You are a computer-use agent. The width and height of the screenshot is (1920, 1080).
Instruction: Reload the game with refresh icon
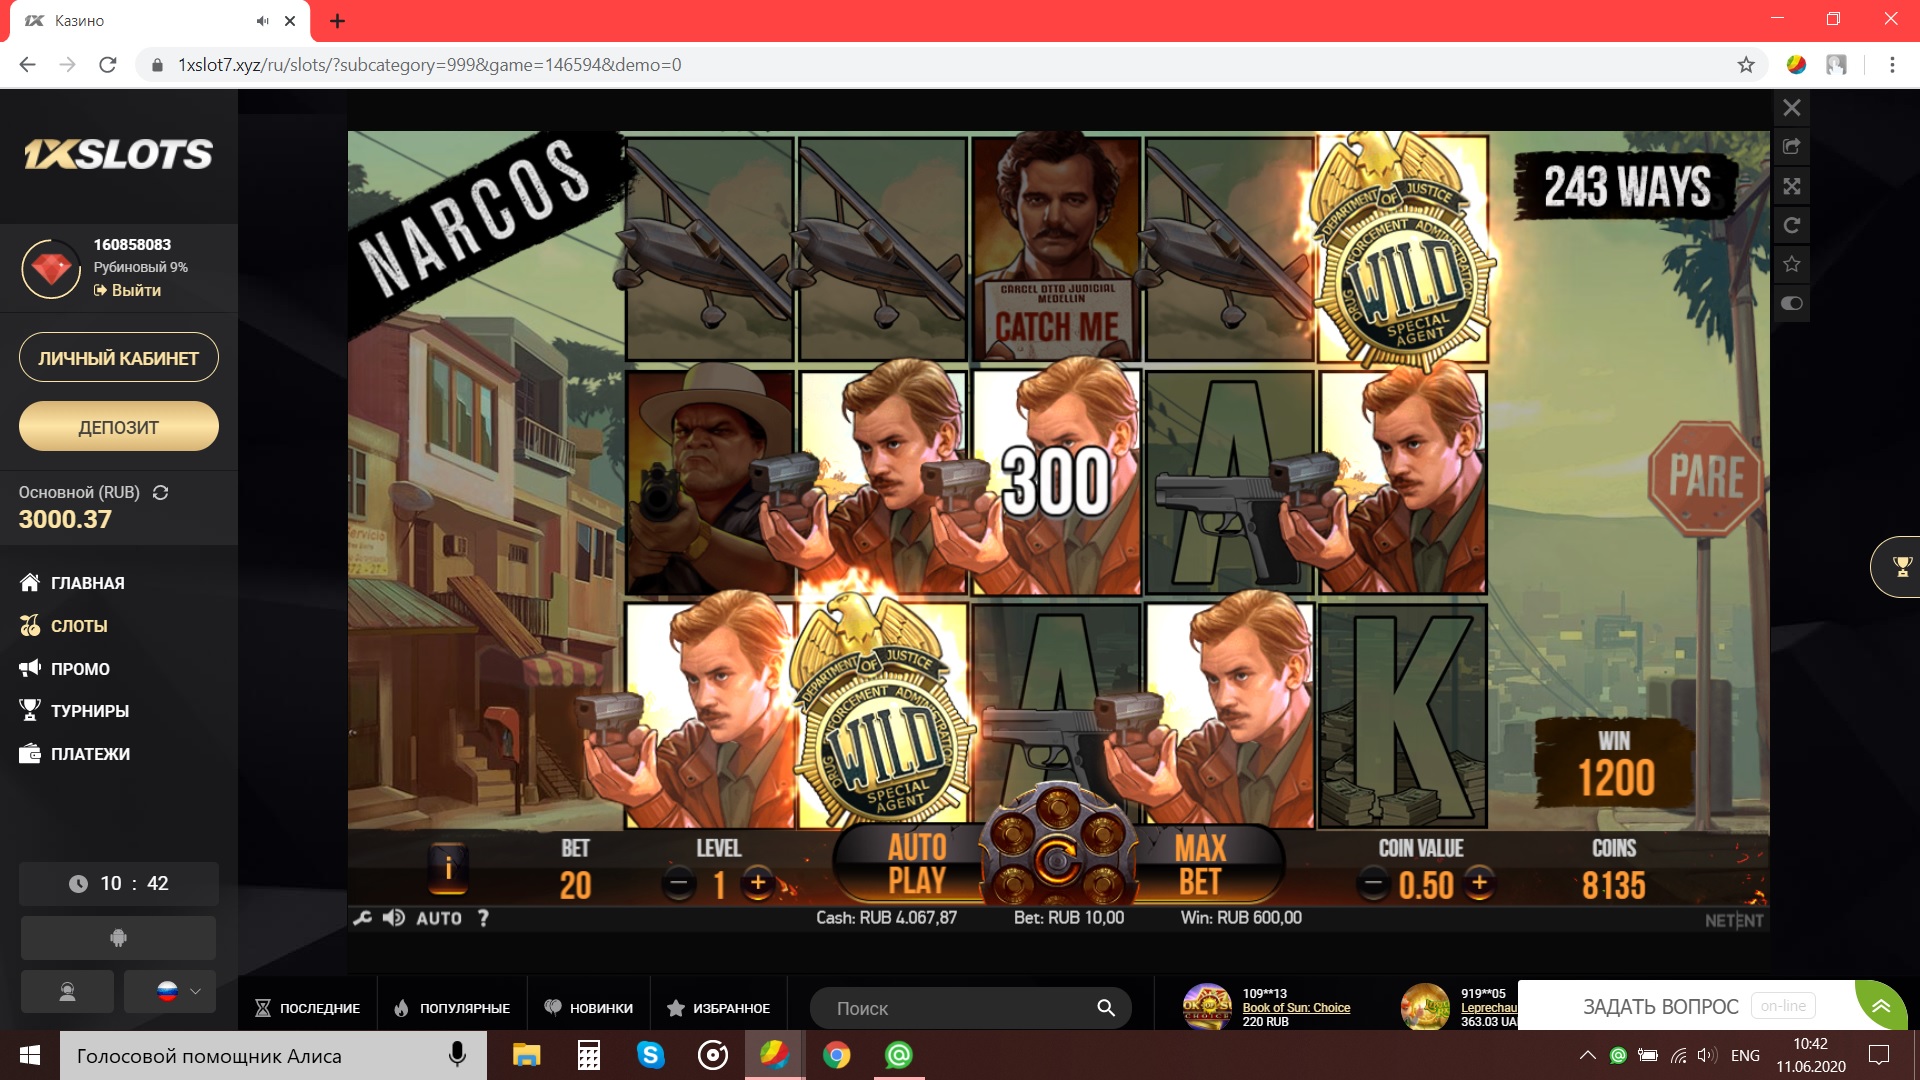click(1792, 225)
